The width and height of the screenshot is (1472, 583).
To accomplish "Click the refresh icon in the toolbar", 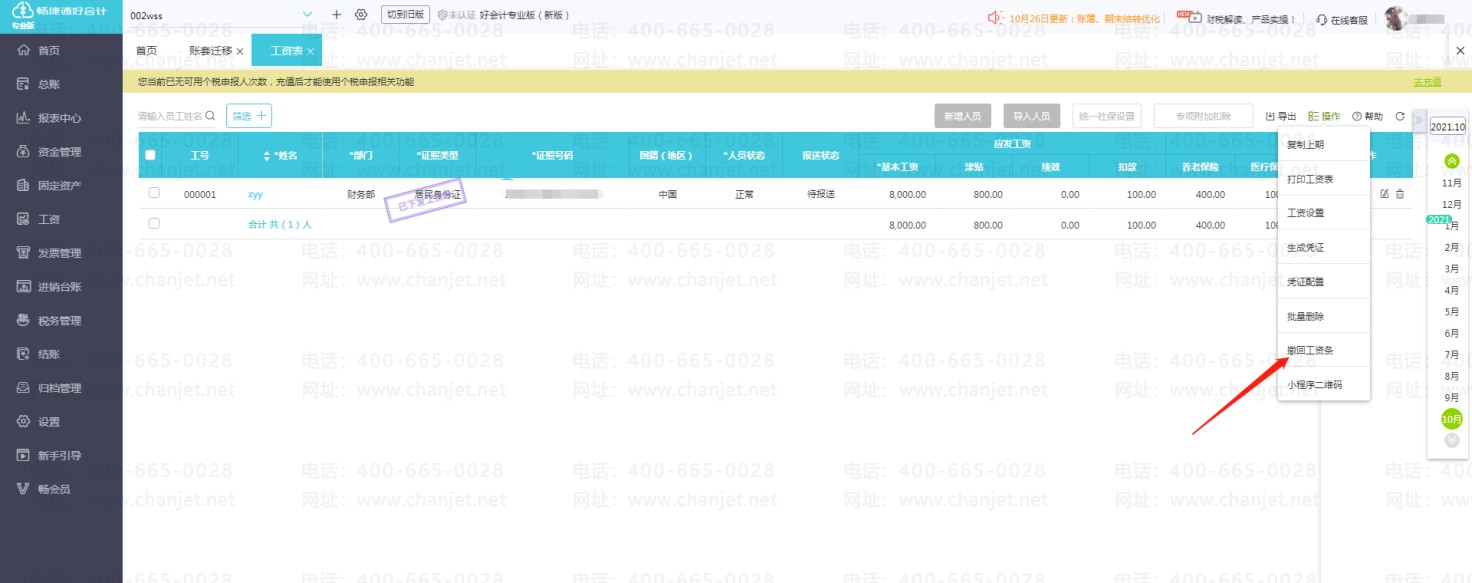I will click(x=1400, y=117).
